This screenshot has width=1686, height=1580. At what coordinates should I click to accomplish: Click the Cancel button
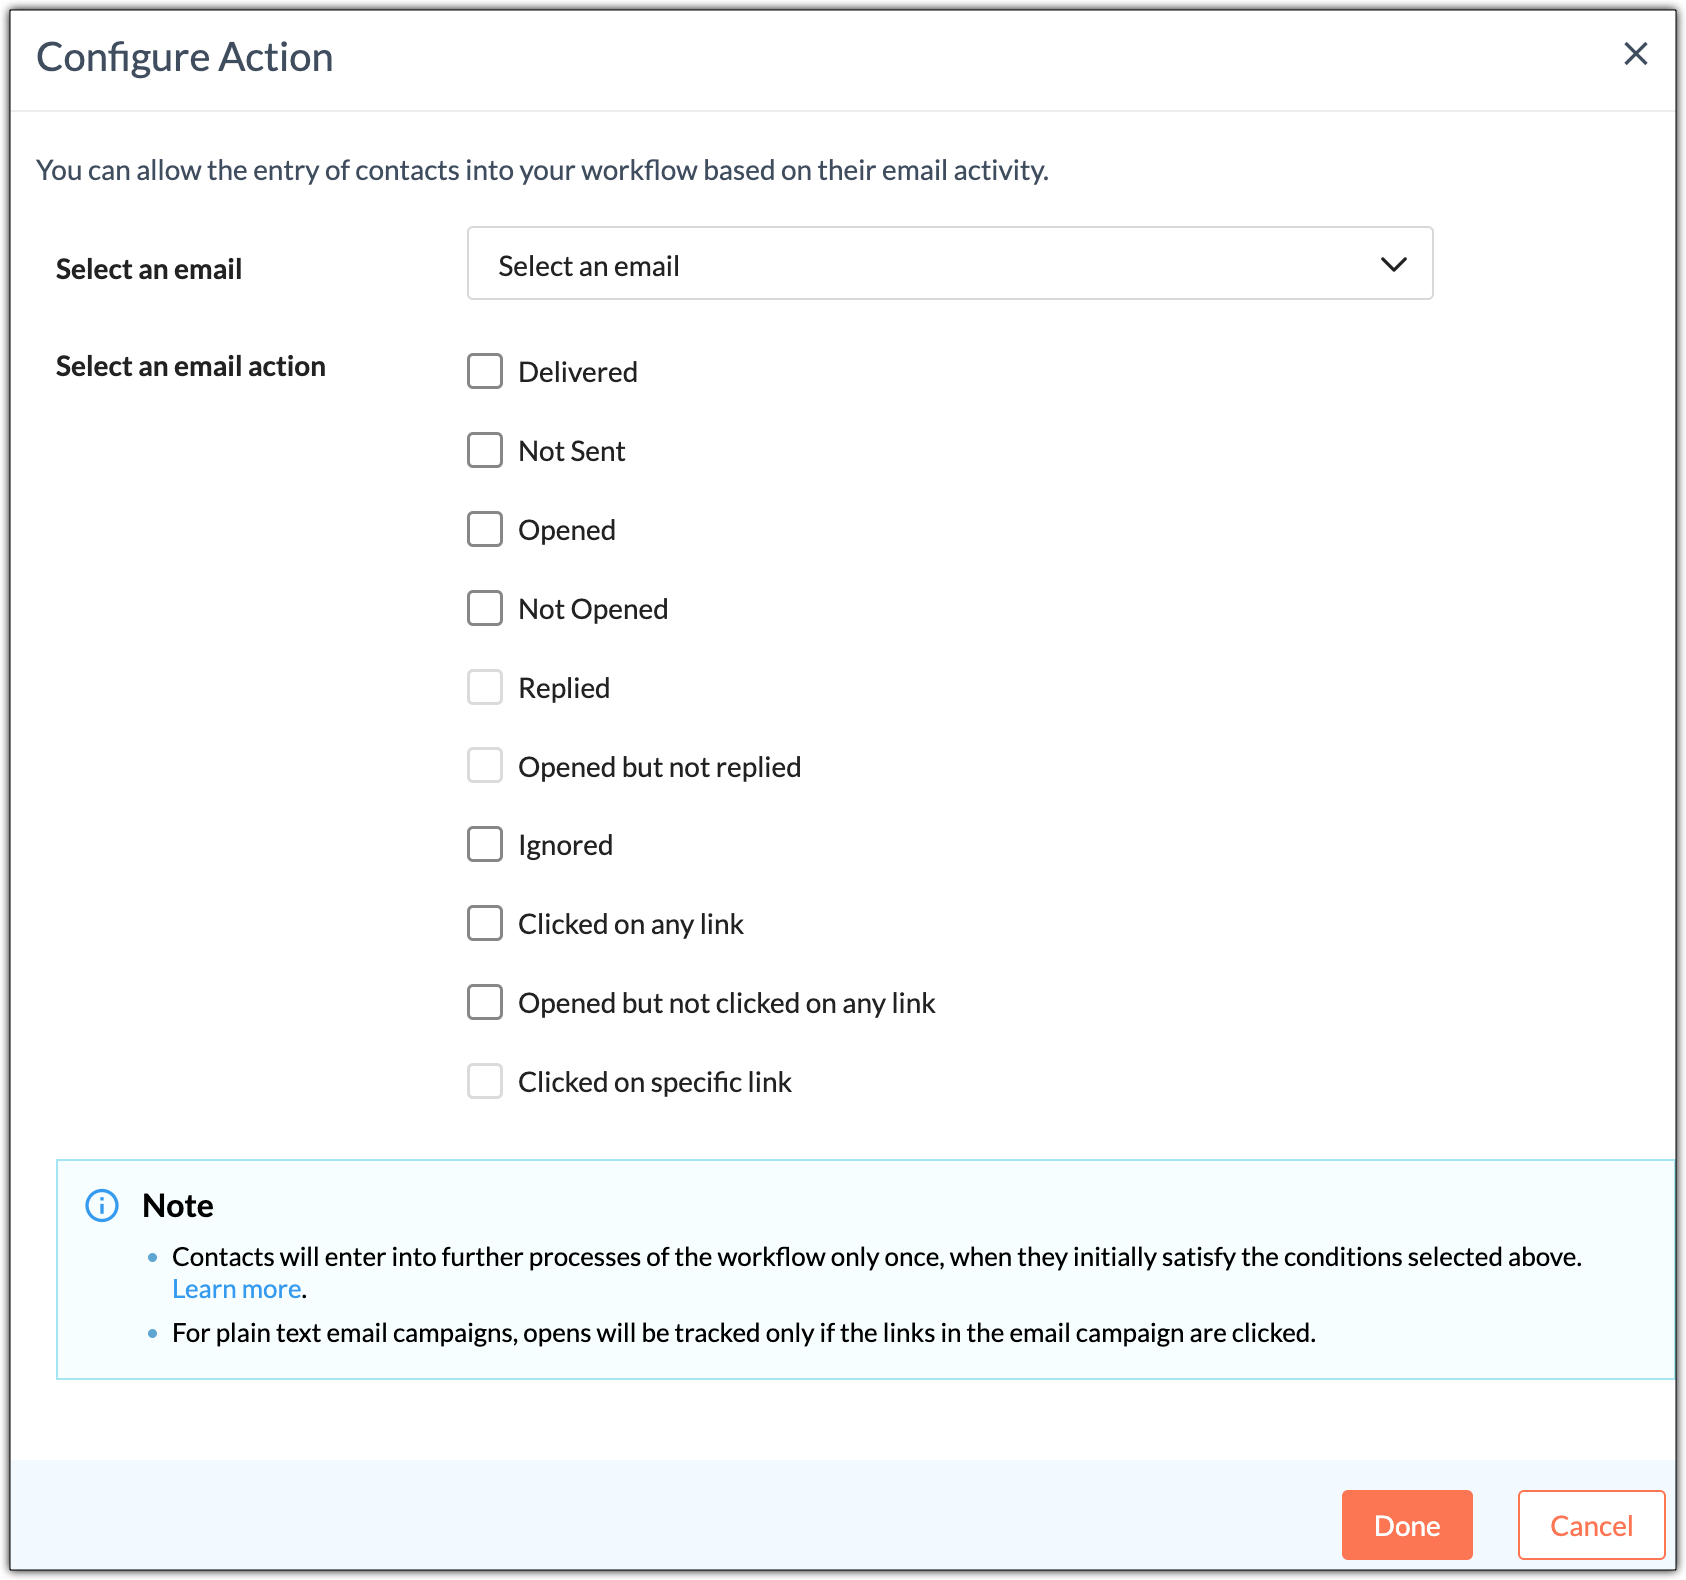tap(1591, 1525)
